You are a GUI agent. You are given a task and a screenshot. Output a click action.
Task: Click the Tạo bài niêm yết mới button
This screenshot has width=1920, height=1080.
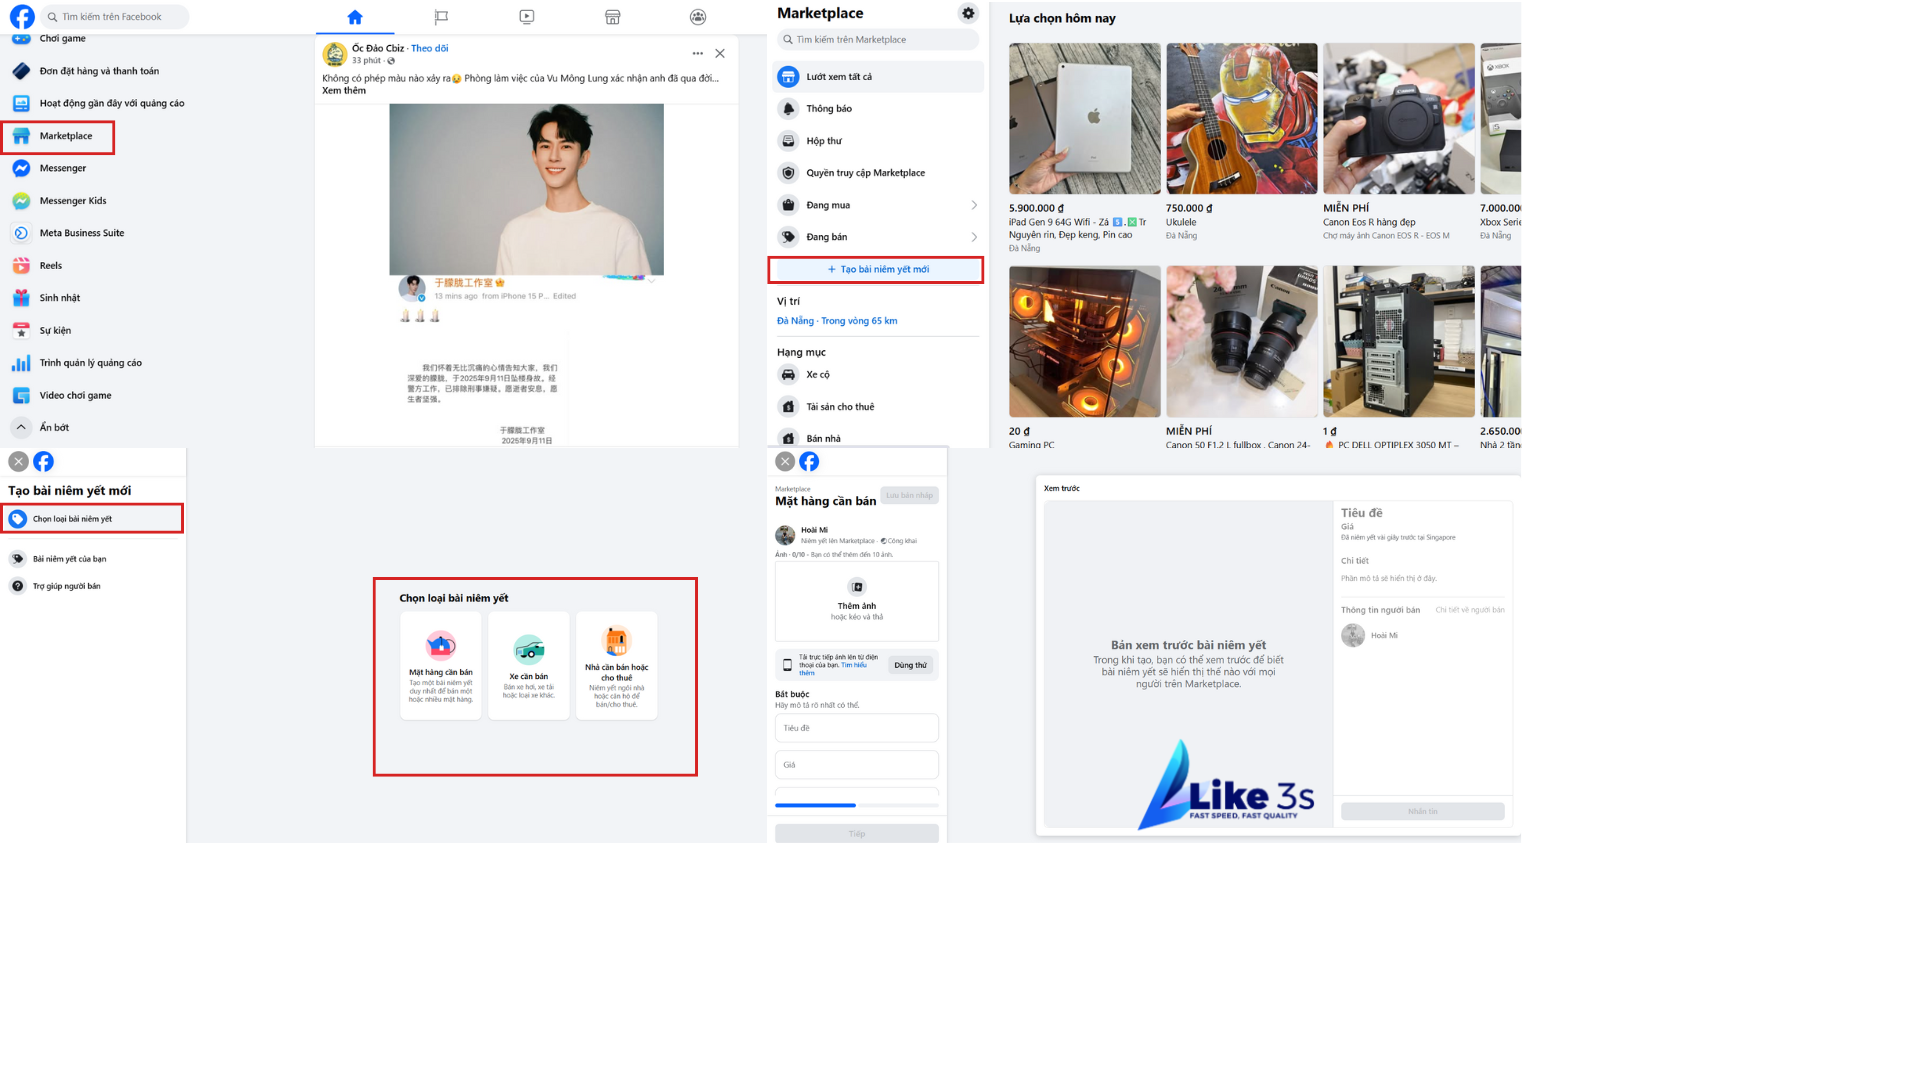(875, 269)
